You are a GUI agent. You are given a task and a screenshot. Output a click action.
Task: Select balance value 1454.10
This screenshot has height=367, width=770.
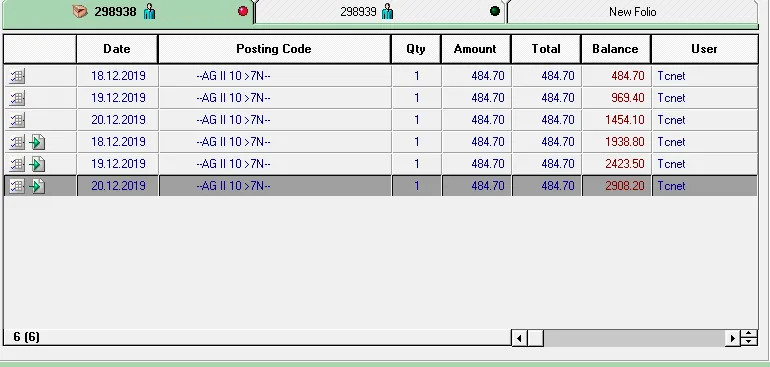click(x=625, y=120)
